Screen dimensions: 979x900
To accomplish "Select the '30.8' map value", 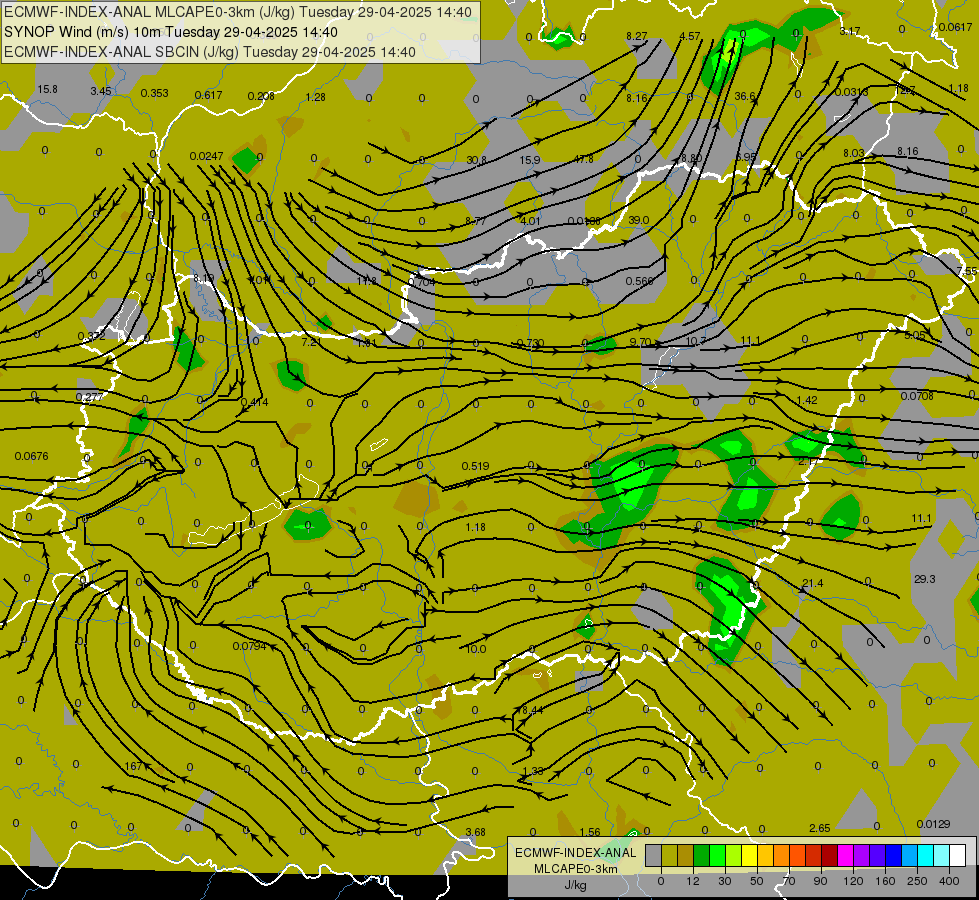I will [x=476, y=161].
